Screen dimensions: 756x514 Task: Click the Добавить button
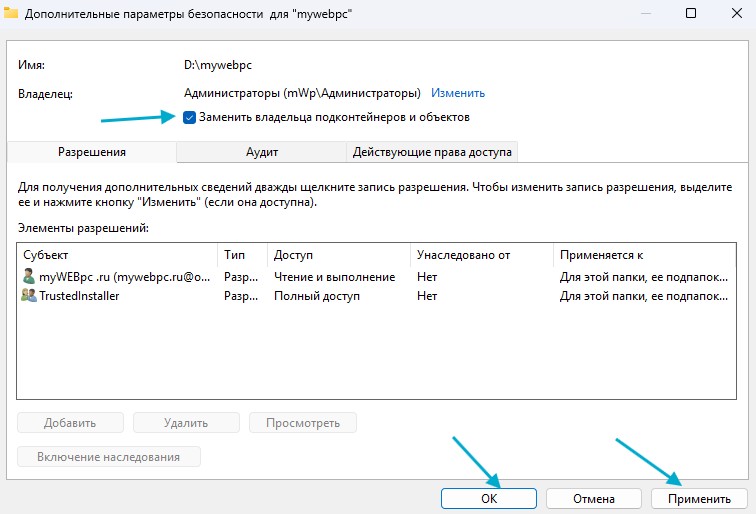pos(70,423)
